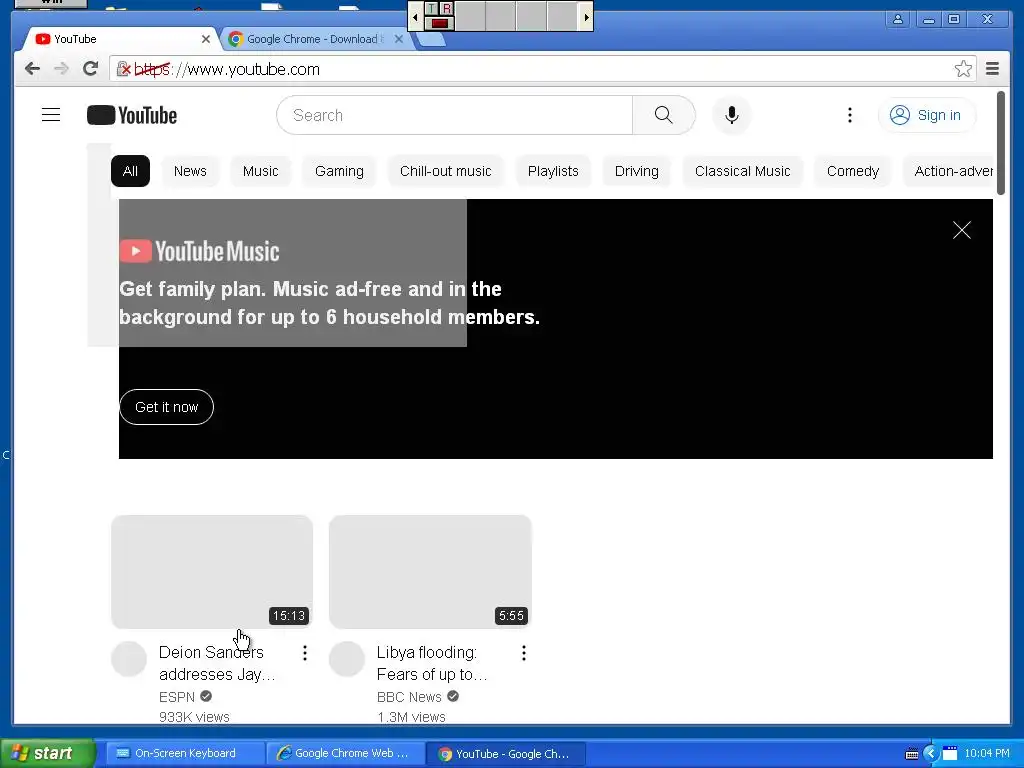Select the News filter chip
Image resolution: width=1024 pixels, height=768 pixels.
(x=190, y=171)
